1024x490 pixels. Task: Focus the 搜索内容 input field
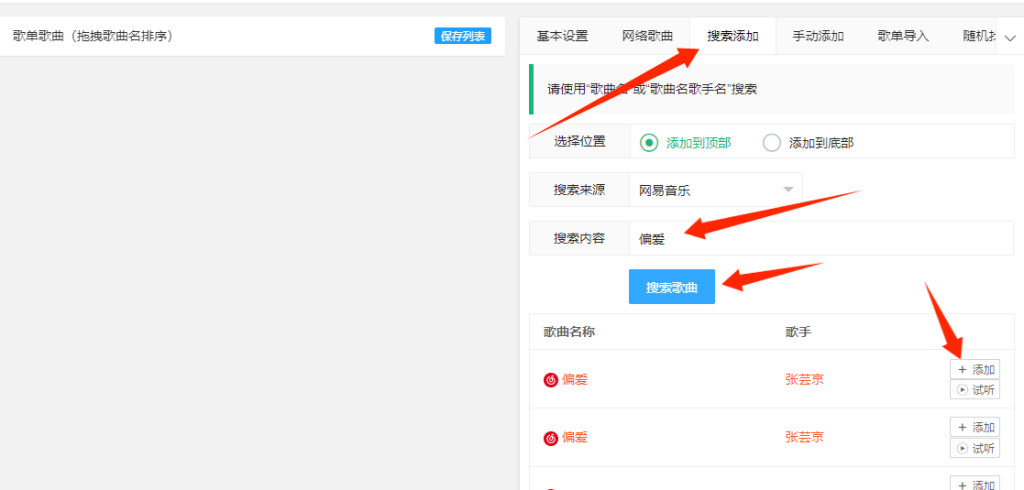point(820,238)
